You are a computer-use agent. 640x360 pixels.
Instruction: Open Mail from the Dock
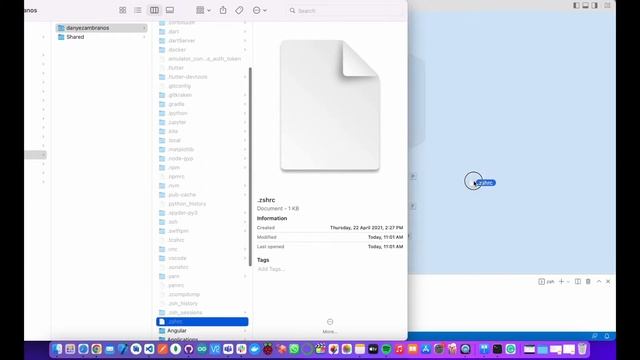(109, 349)
